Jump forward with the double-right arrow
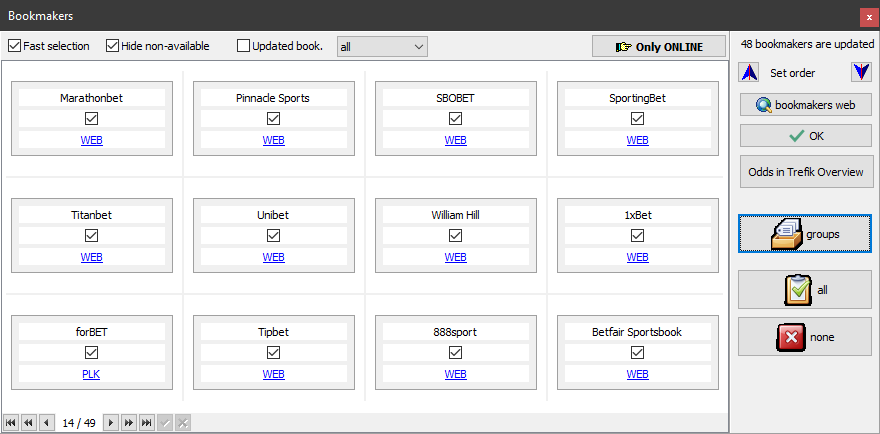The width and height of the screenshot is (880, 434). point(129,423)
